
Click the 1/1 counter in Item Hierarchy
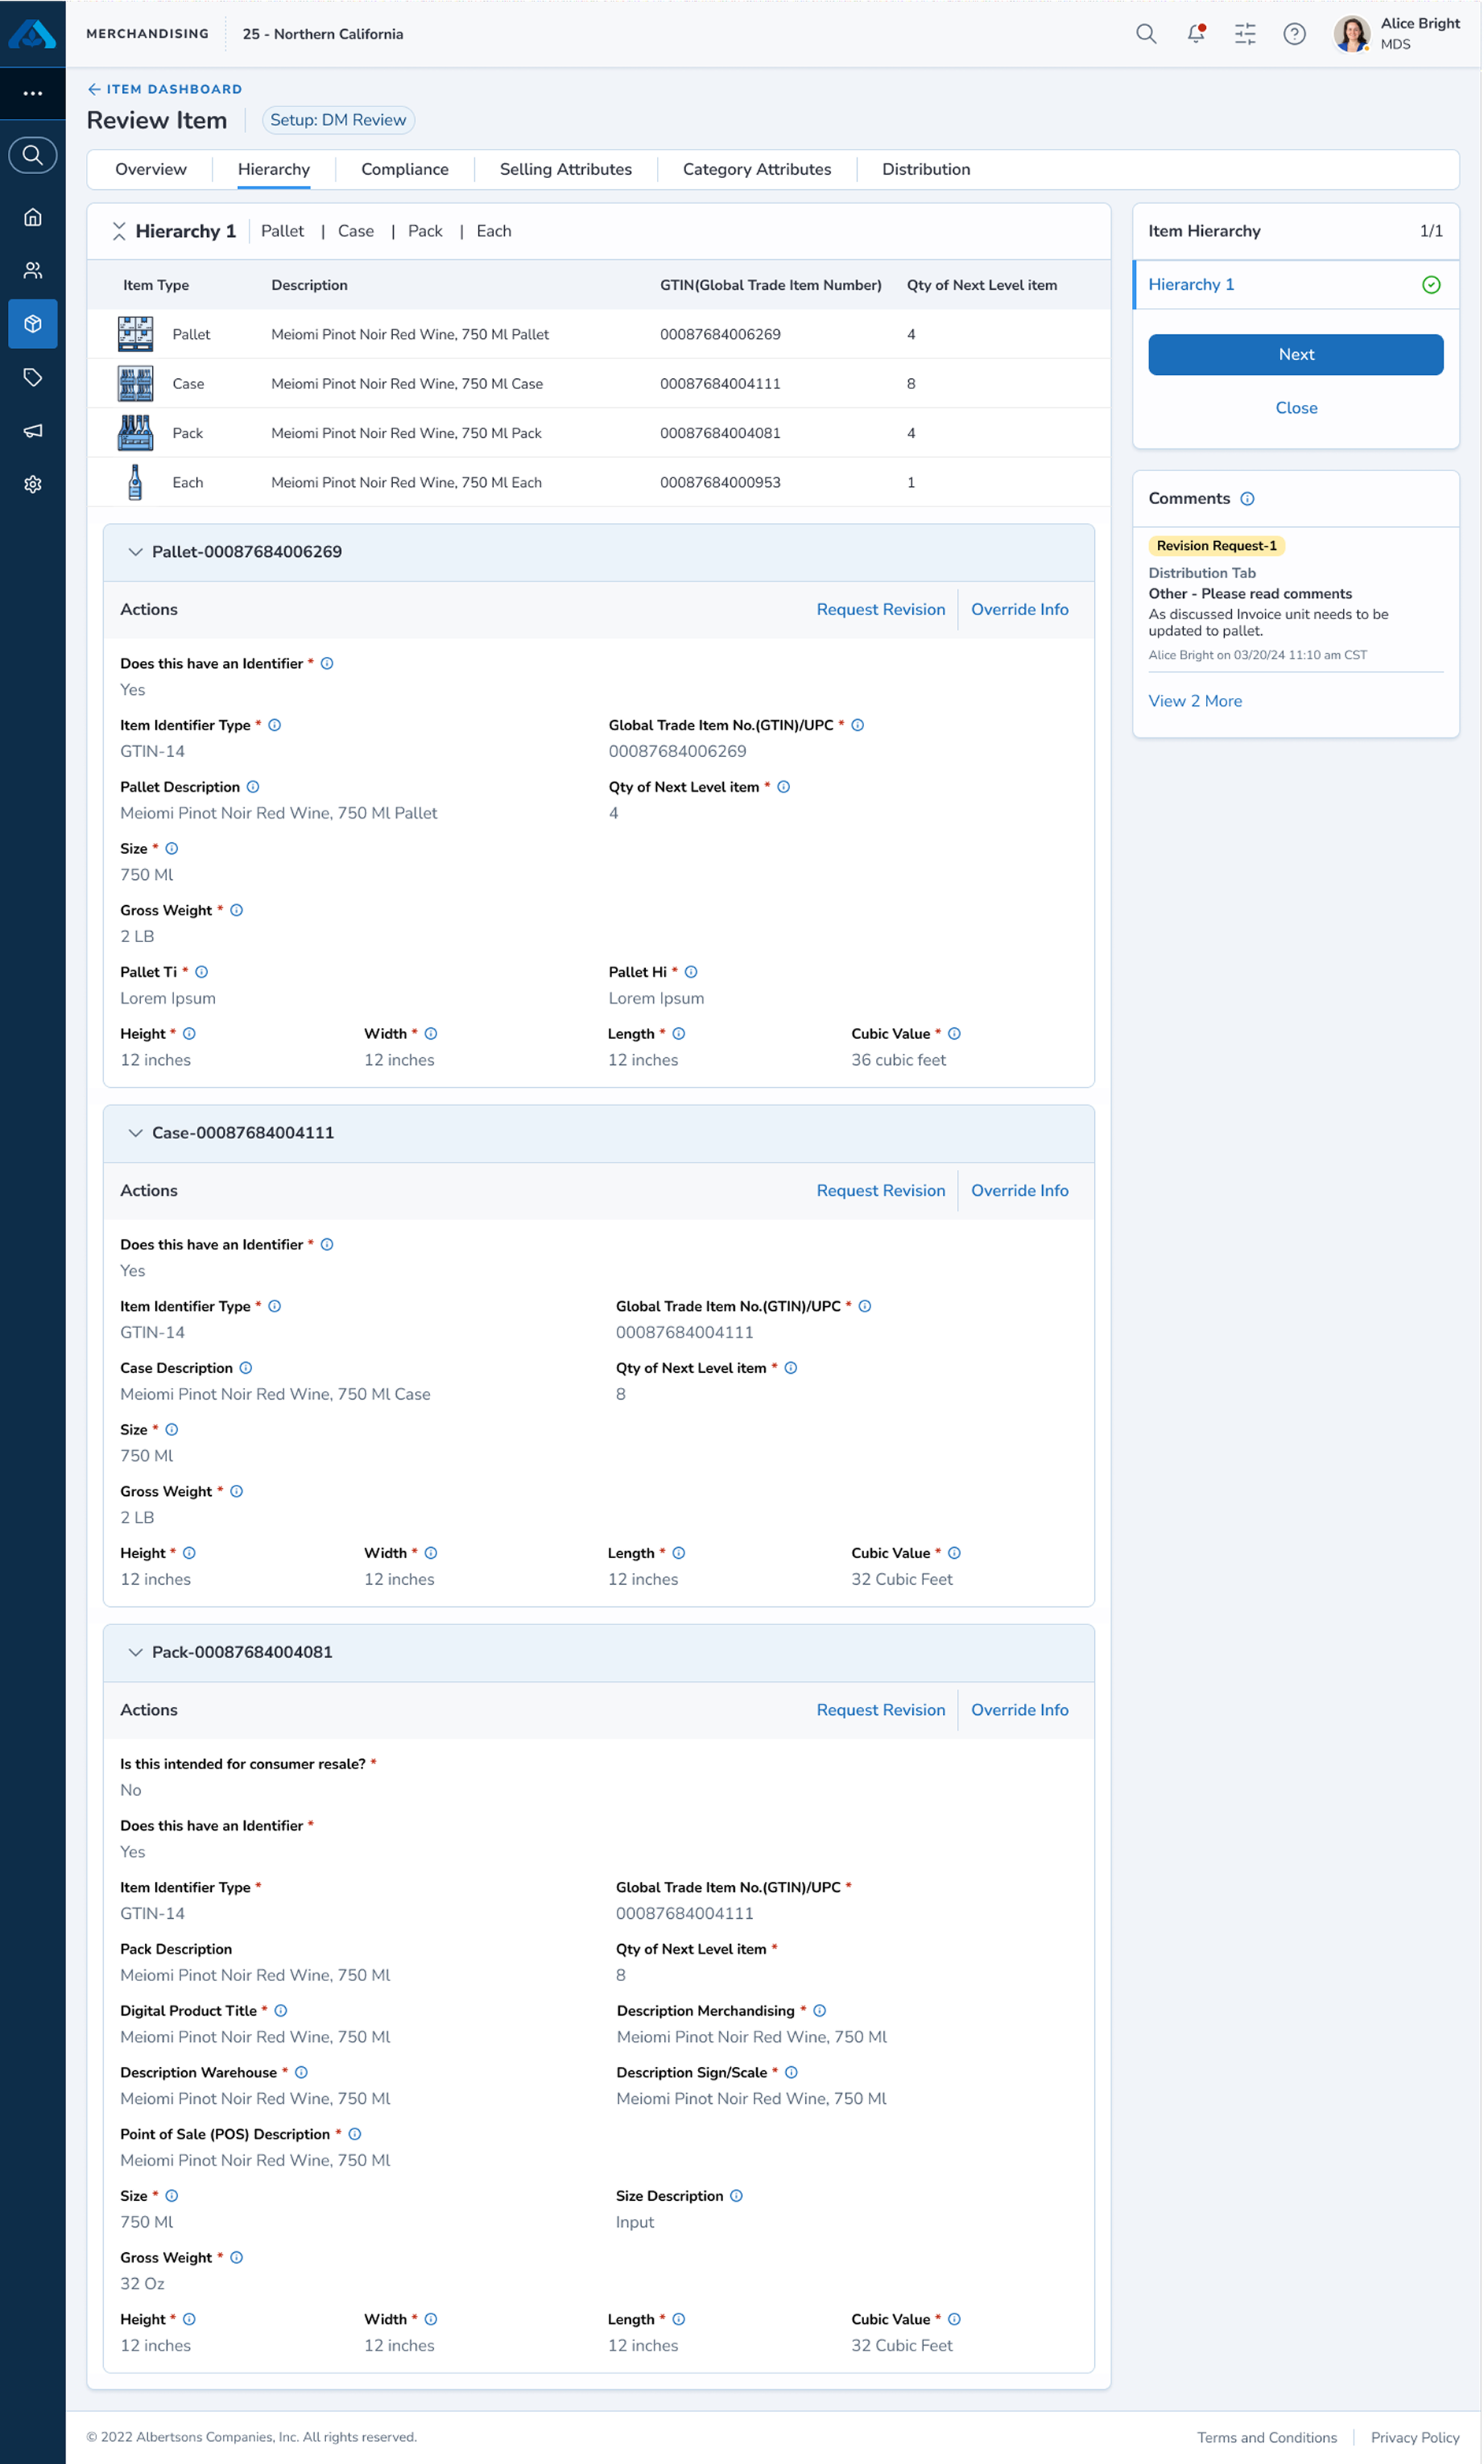[1431, 231]
